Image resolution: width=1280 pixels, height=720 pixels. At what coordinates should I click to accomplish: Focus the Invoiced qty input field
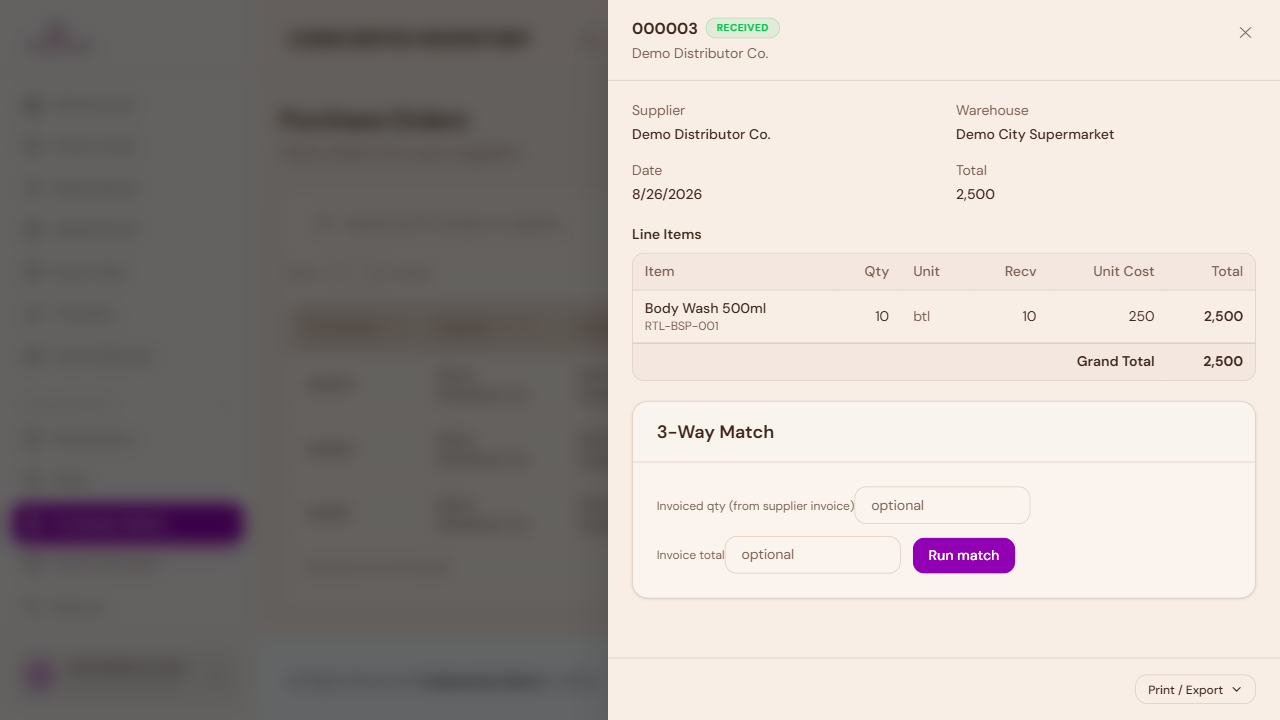click(x=942, y=505)
